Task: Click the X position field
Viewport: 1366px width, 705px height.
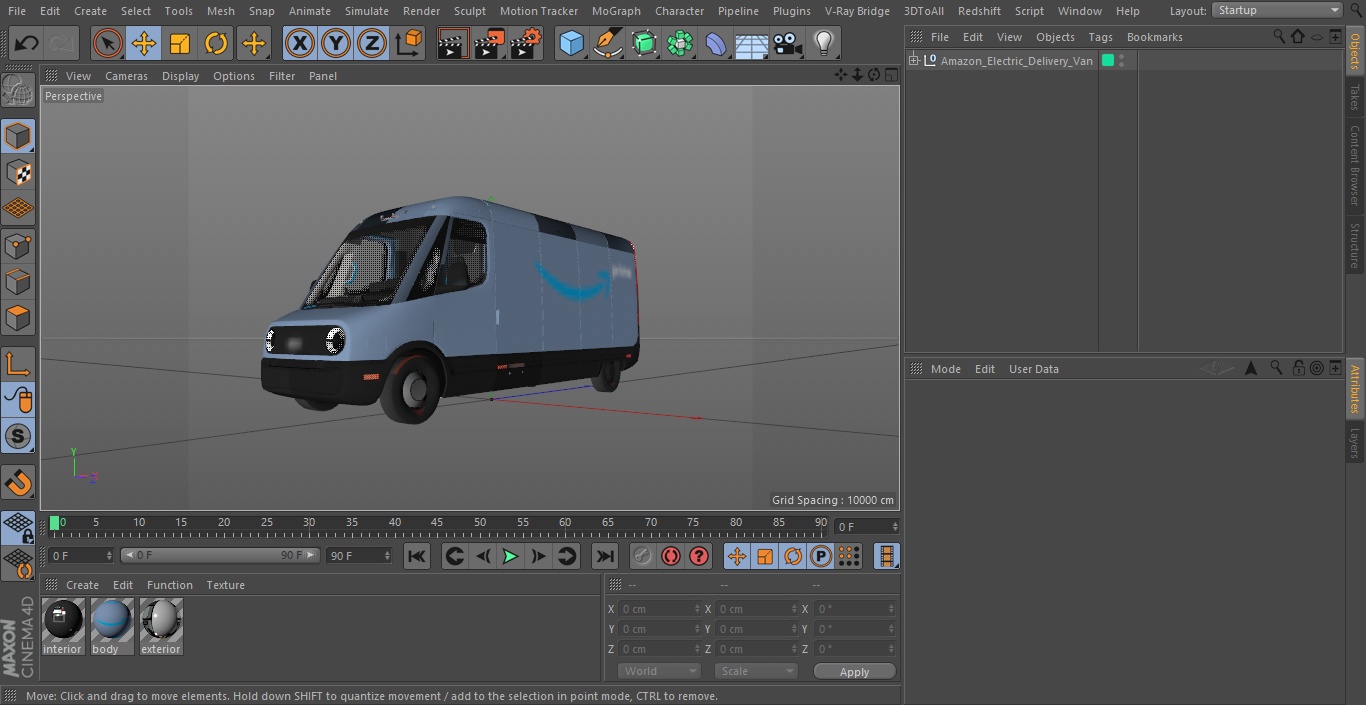Action: 659,609
